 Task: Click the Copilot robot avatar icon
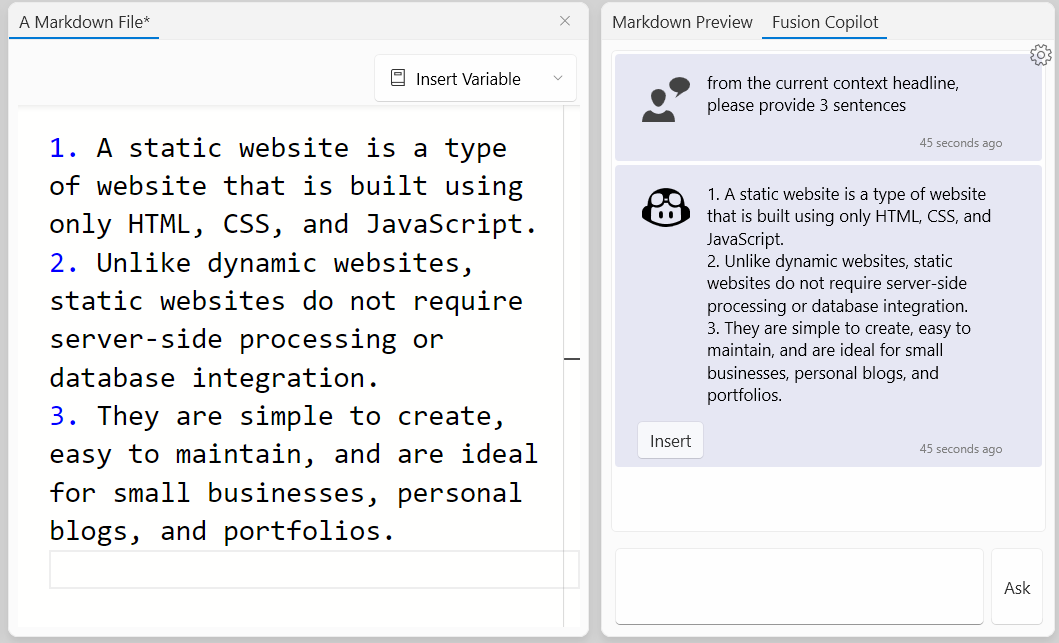[665, 208]
